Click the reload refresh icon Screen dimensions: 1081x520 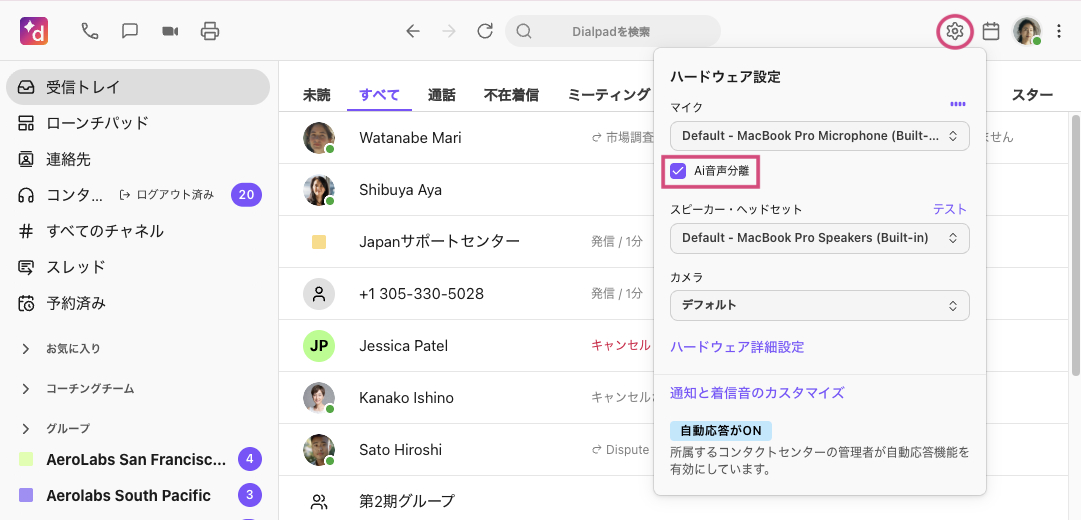pos(485,31)
